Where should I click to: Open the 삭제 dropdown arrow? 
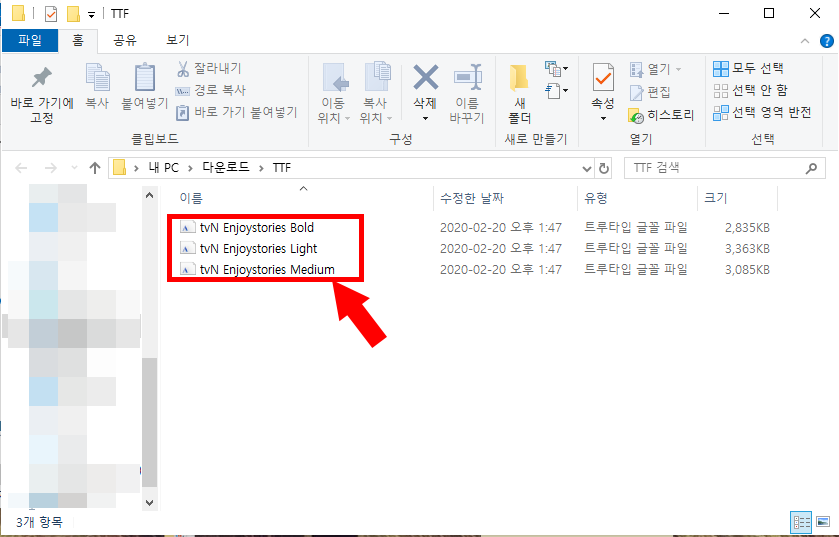[x=425, y=118]
